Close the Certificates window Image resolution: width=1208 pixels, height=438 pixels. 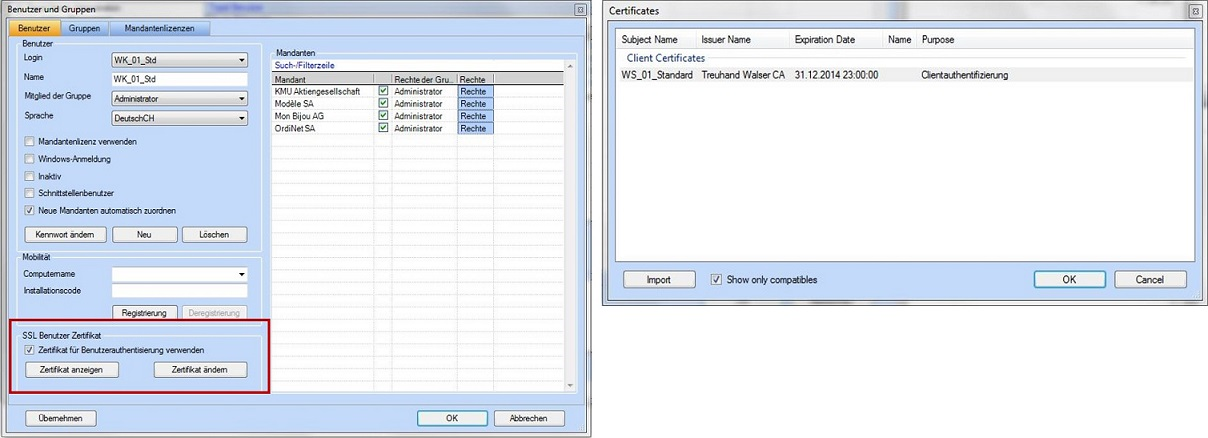click(x=1193, y=10)
